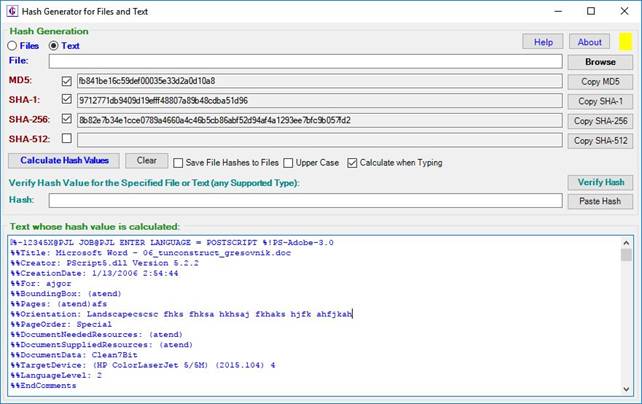Select the Files radio button
The height and width of the screenshot is (404, 642).
(13, 45)
